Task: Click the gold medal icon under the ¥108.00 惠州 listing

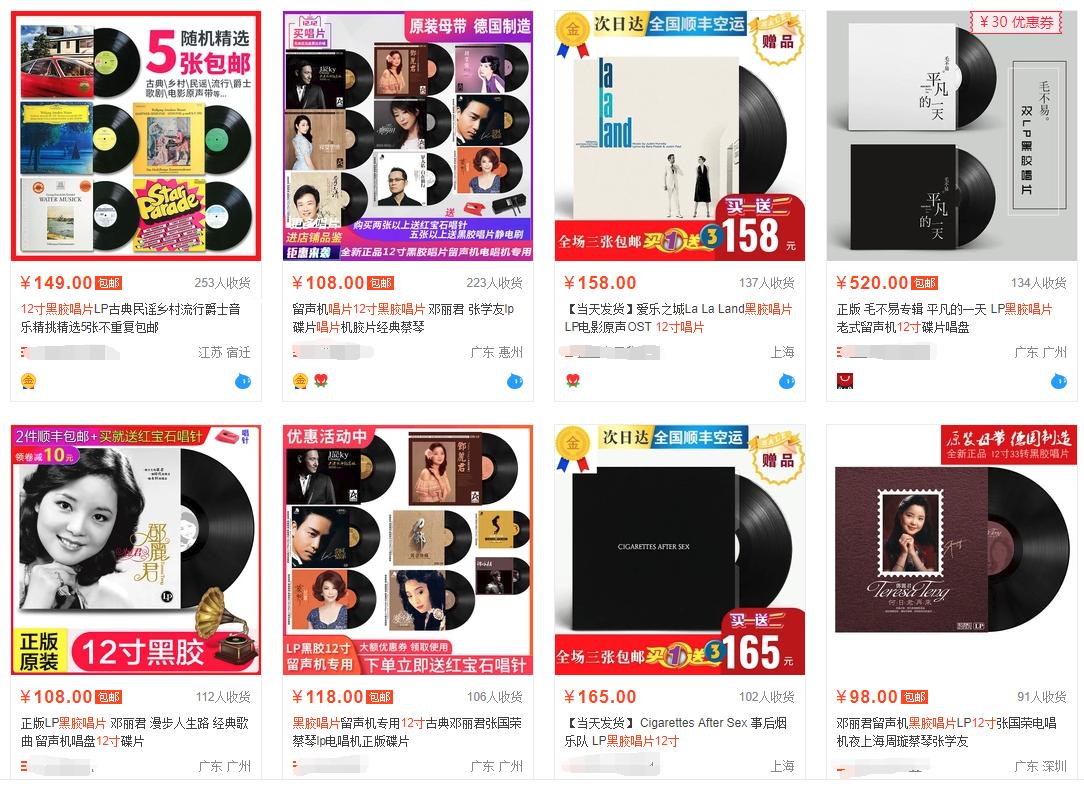Action: click(300, 381)
